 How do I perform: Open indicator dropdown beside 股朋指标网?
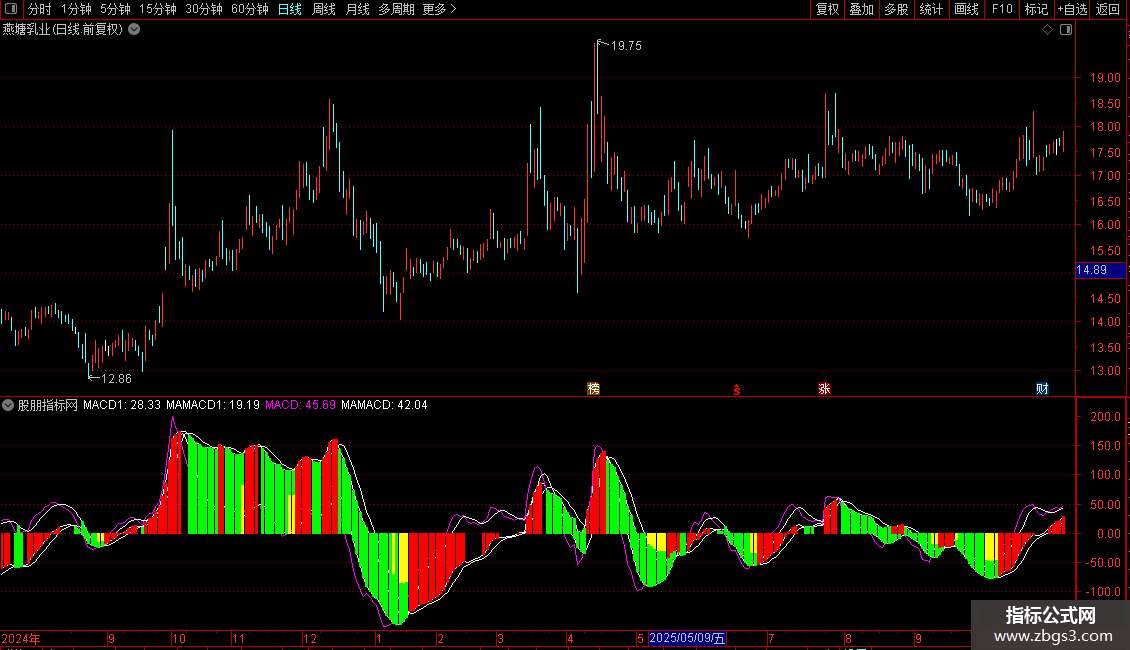click(x=8, y=405)
